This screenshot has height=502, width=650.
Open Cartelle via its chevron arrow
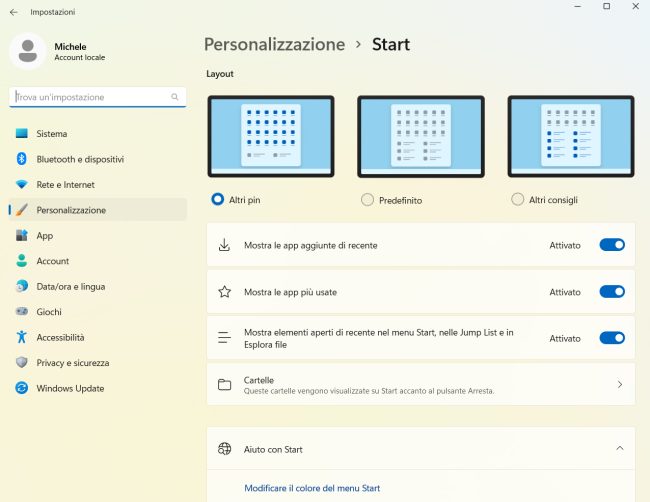click(x=620, y=385)
